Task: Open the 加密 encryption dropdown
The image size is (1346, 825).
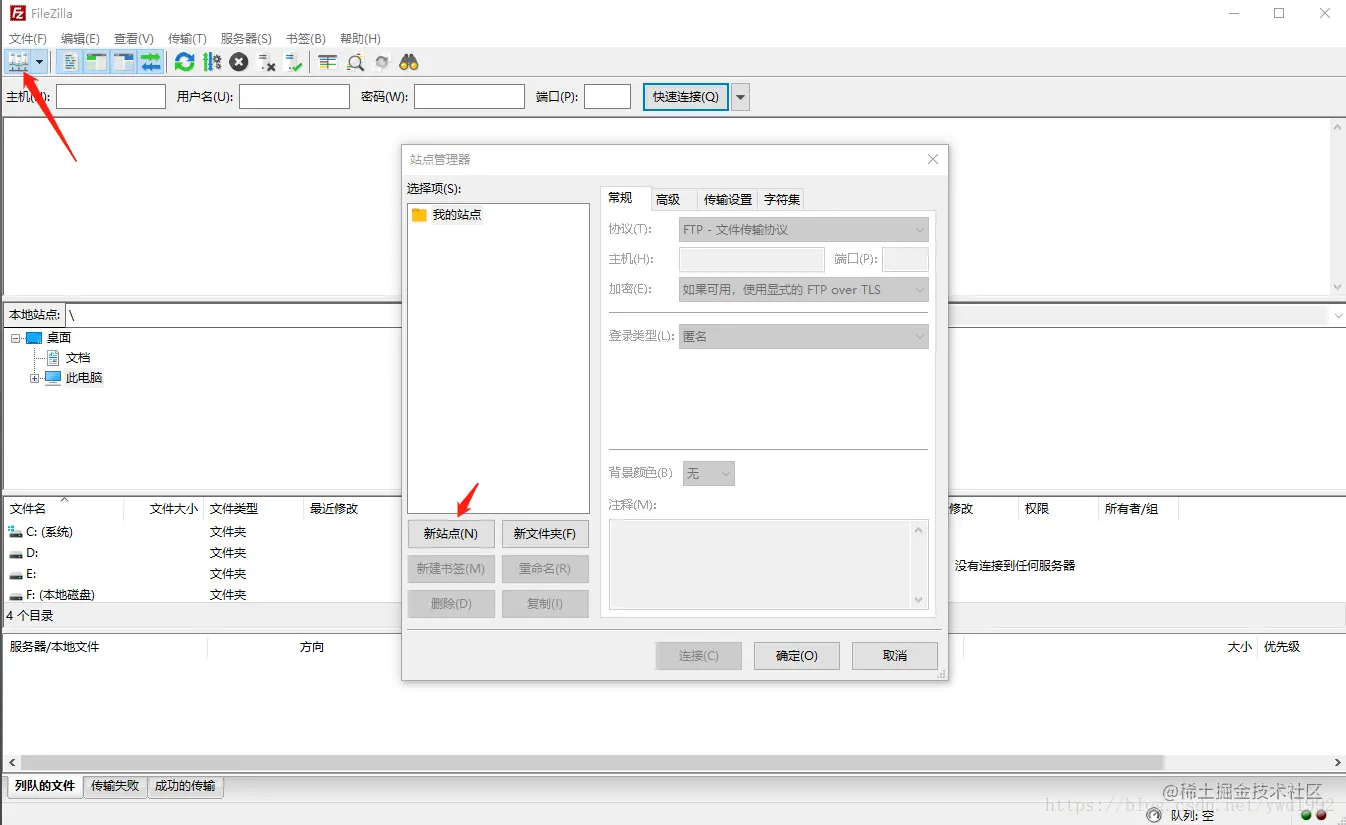Action: click(920, 290)
